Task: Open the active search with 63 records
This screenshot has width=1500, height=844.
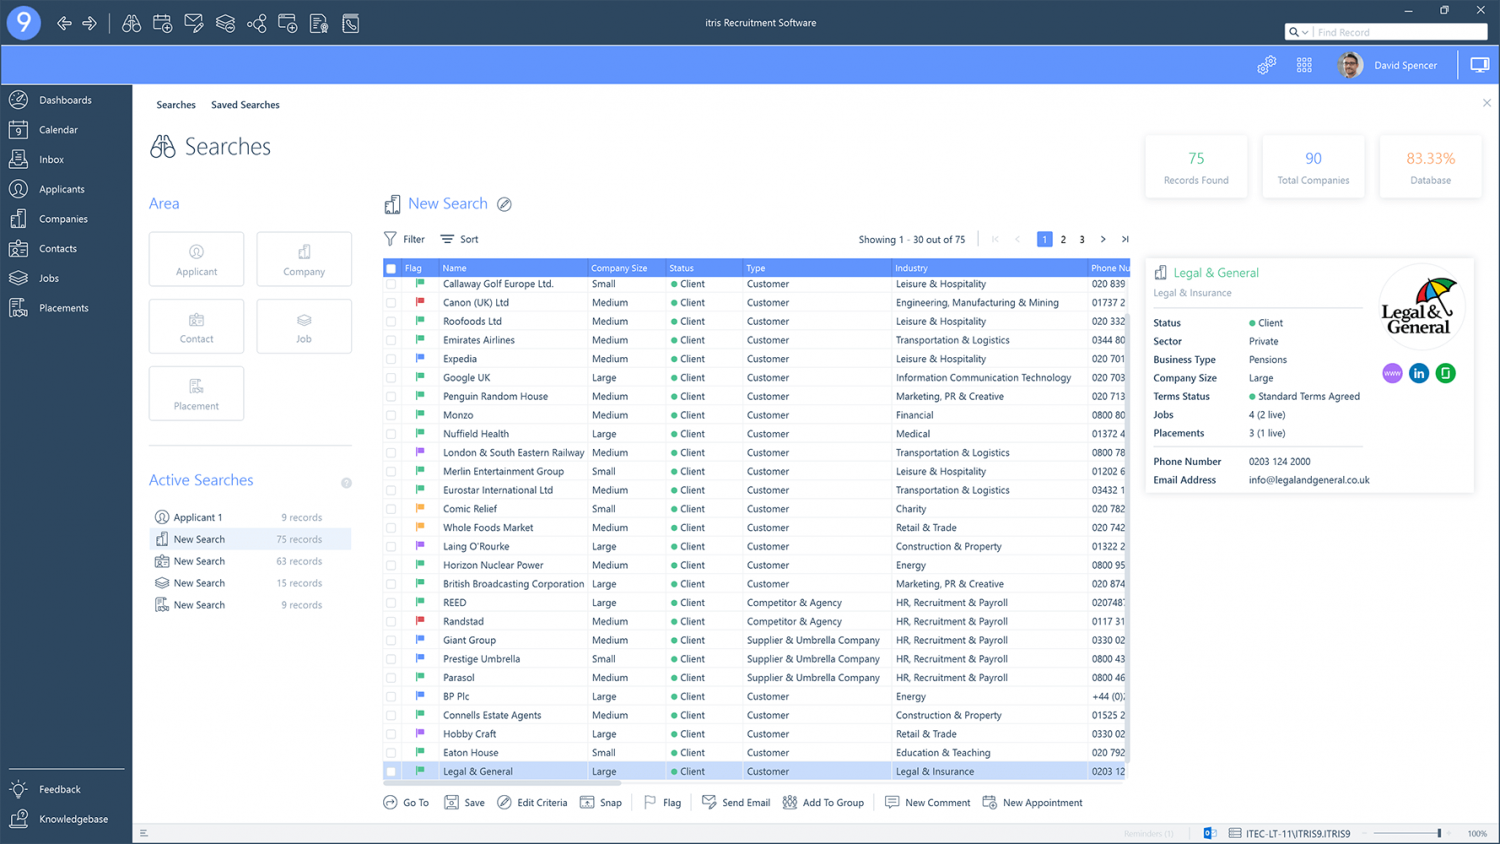Action: (250, 561)
